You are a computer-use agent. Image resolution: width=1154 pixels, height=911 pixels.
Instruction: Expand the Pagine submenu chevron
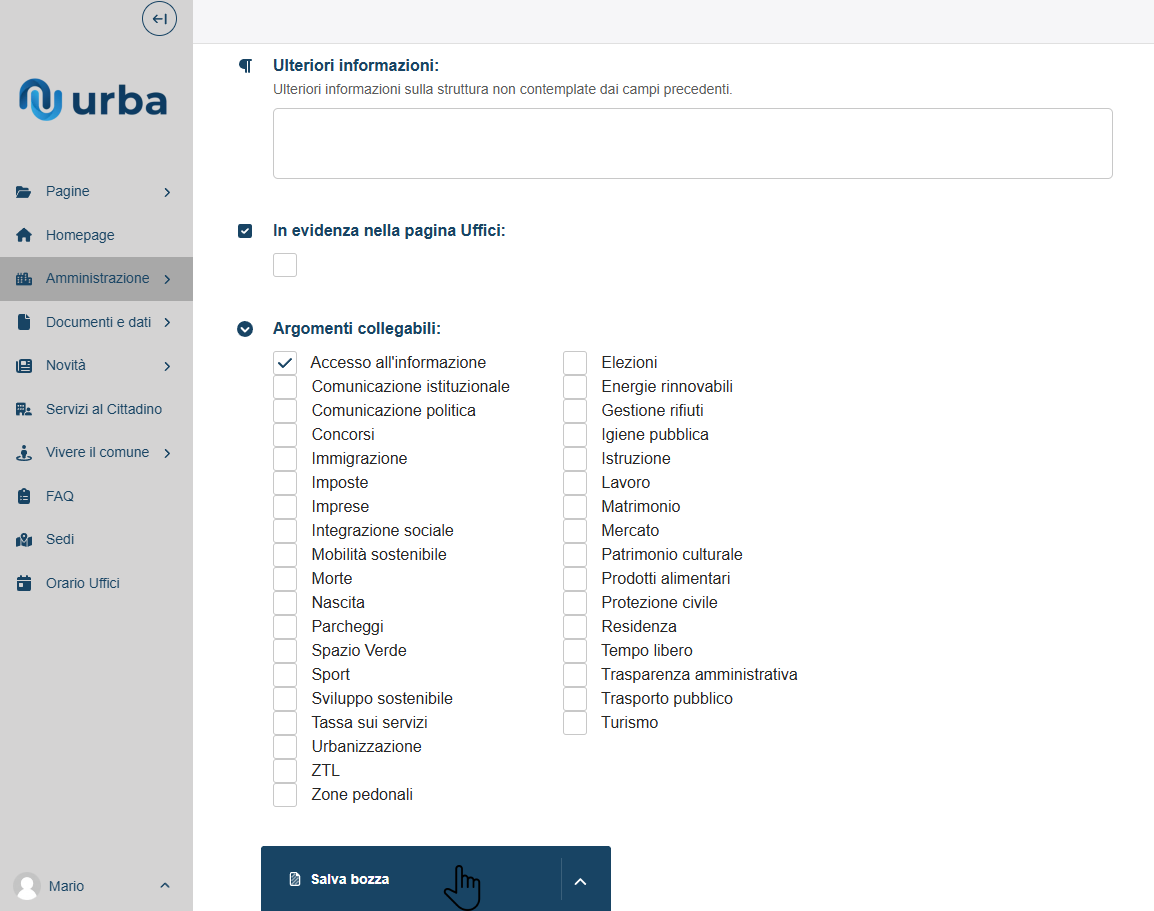click(167, 192)
